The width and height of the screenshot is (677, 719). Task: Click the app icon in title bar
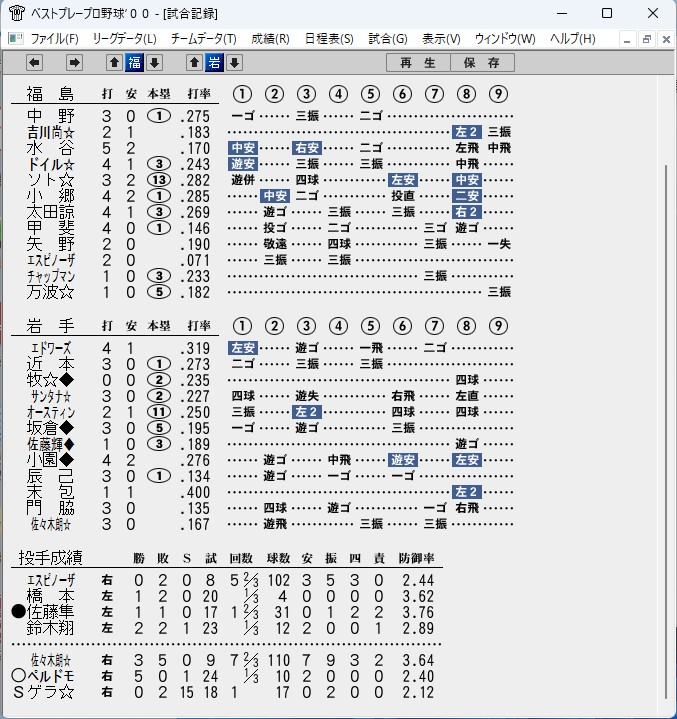pos(17,13)
